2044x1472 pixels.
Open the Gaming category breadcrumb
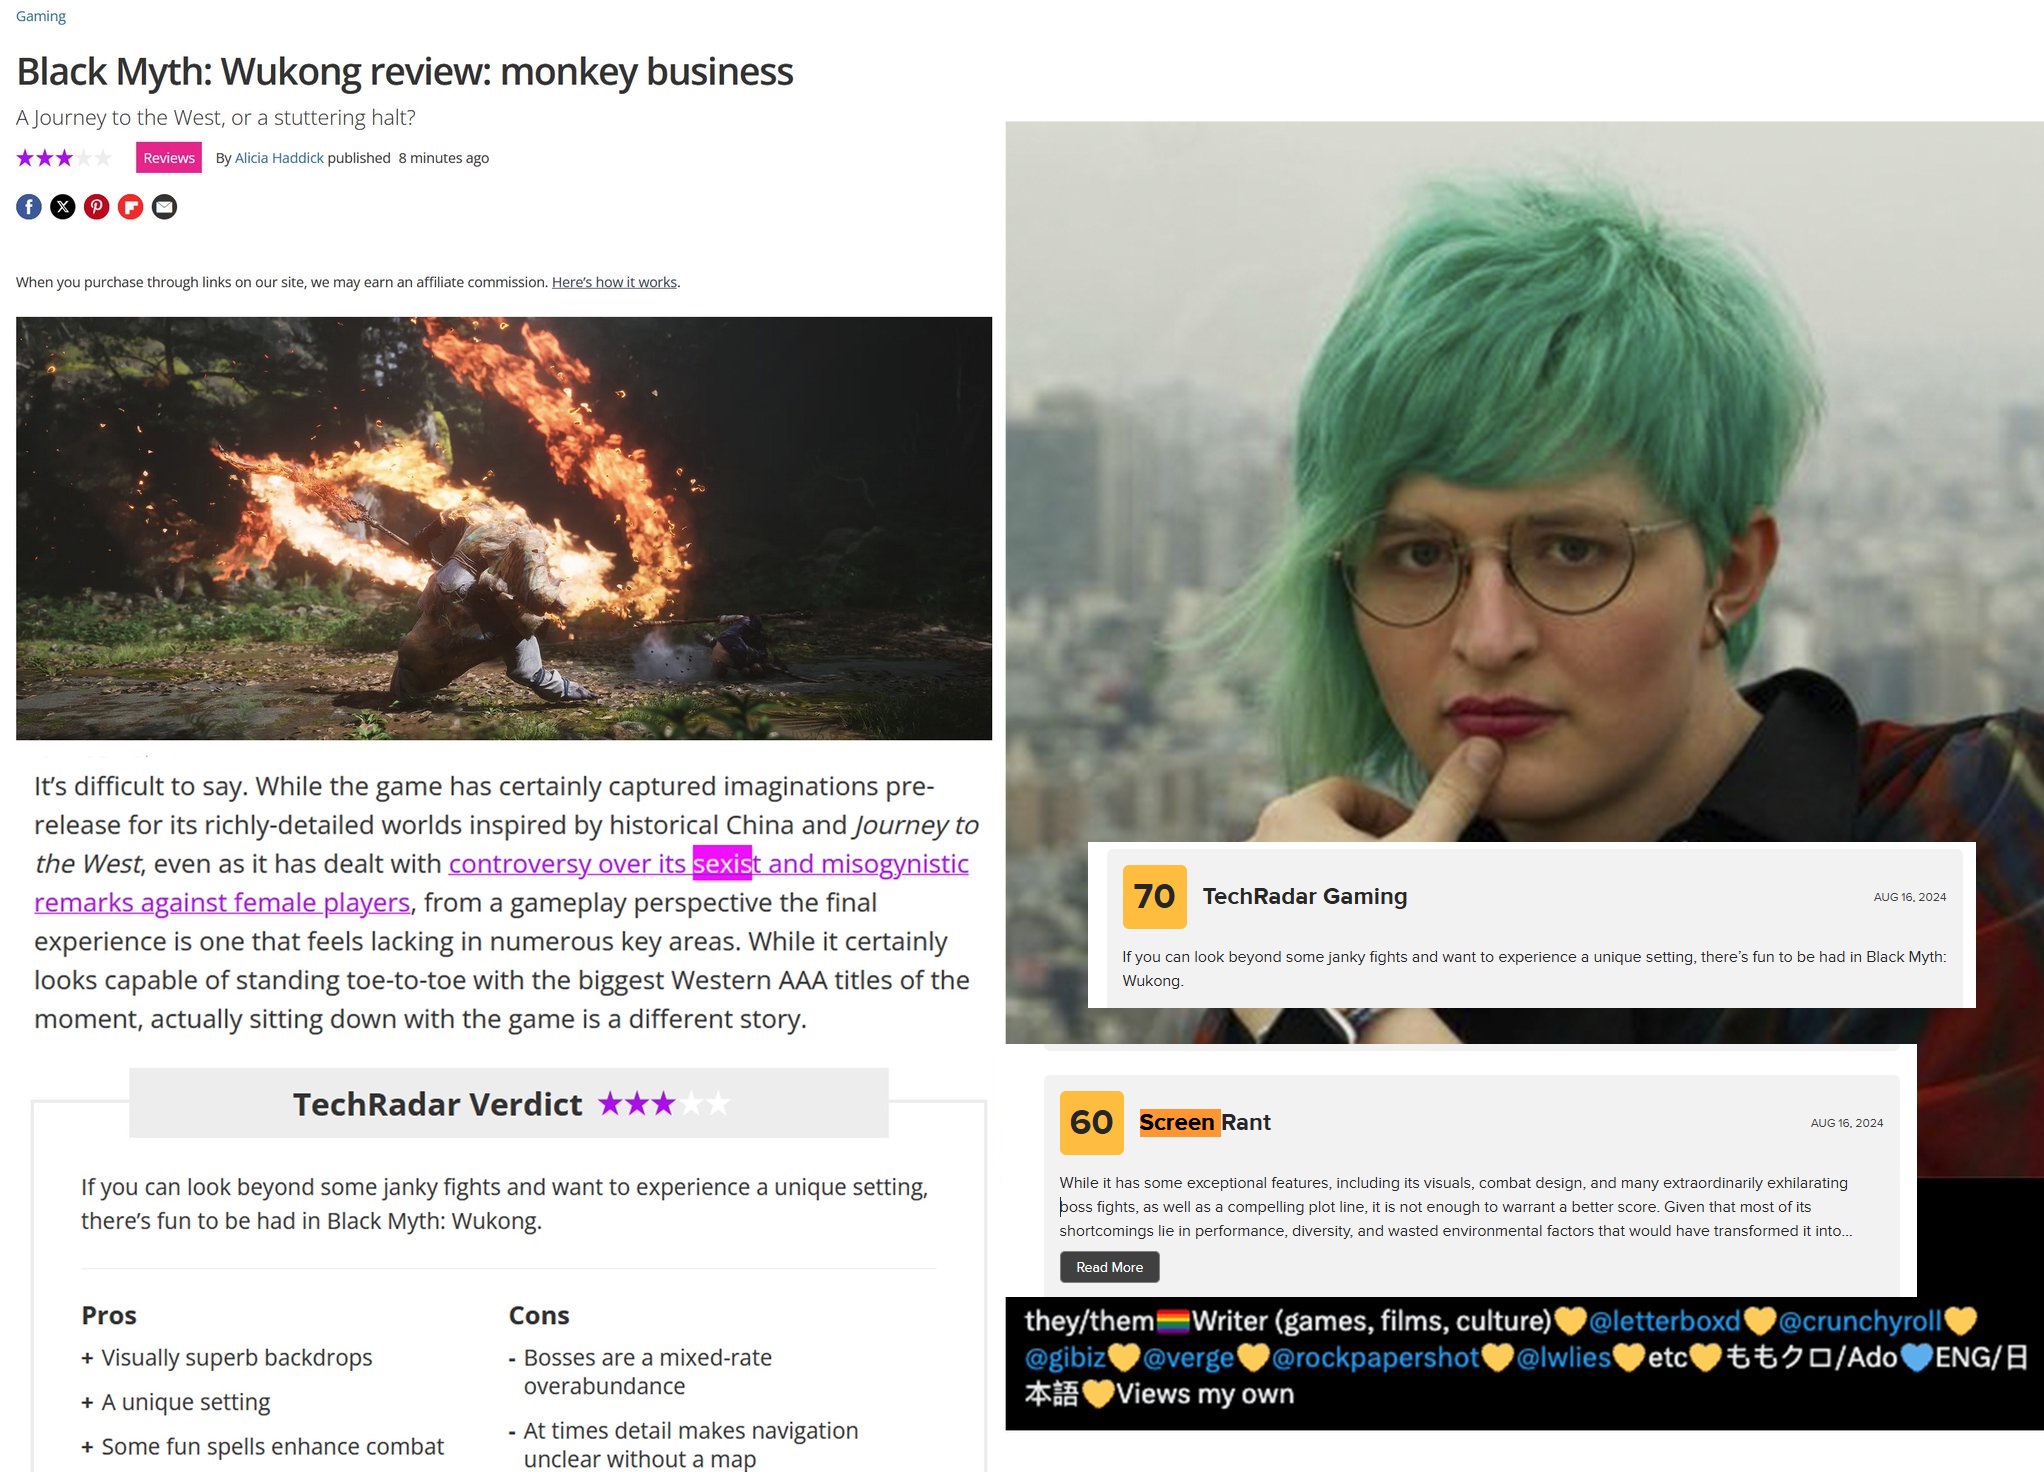(41, 16)
